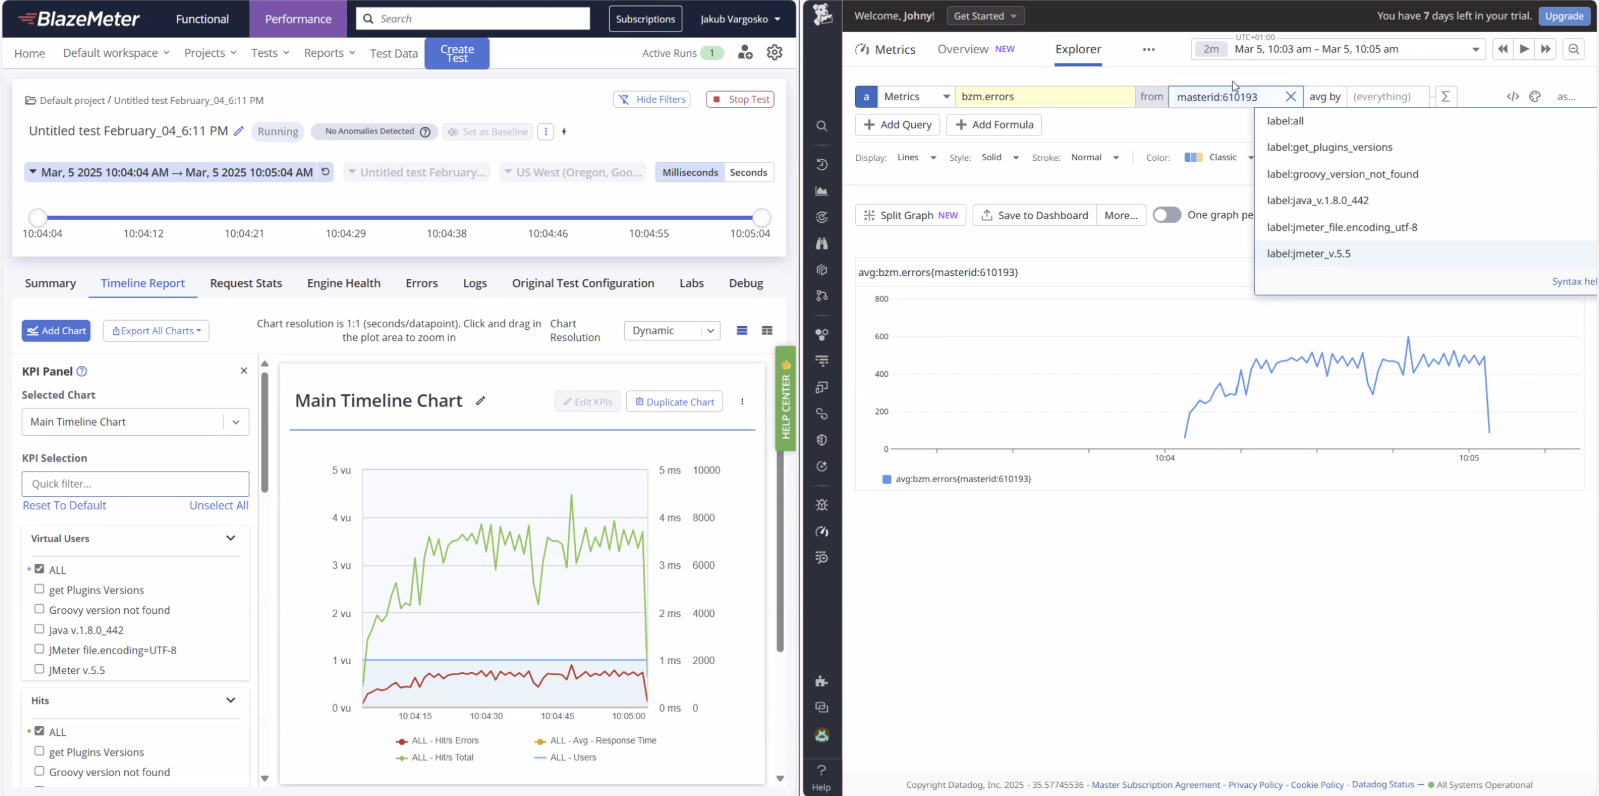Click the Datadog zoom out magnifier icon
The height and width of the screenshot is (796, 1600).
coord(1574,49)
